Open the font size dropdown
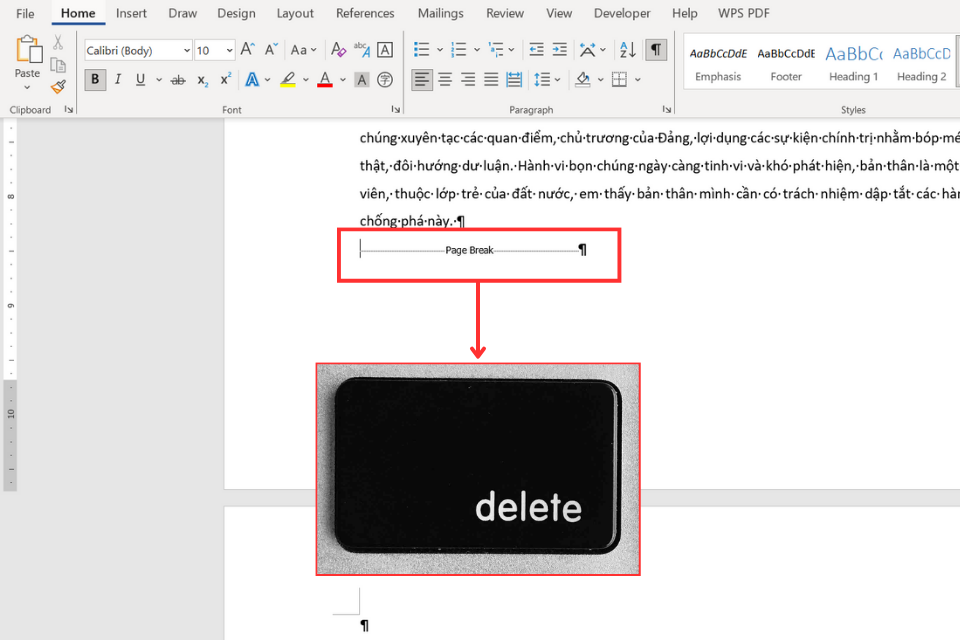 pos(229,50)
